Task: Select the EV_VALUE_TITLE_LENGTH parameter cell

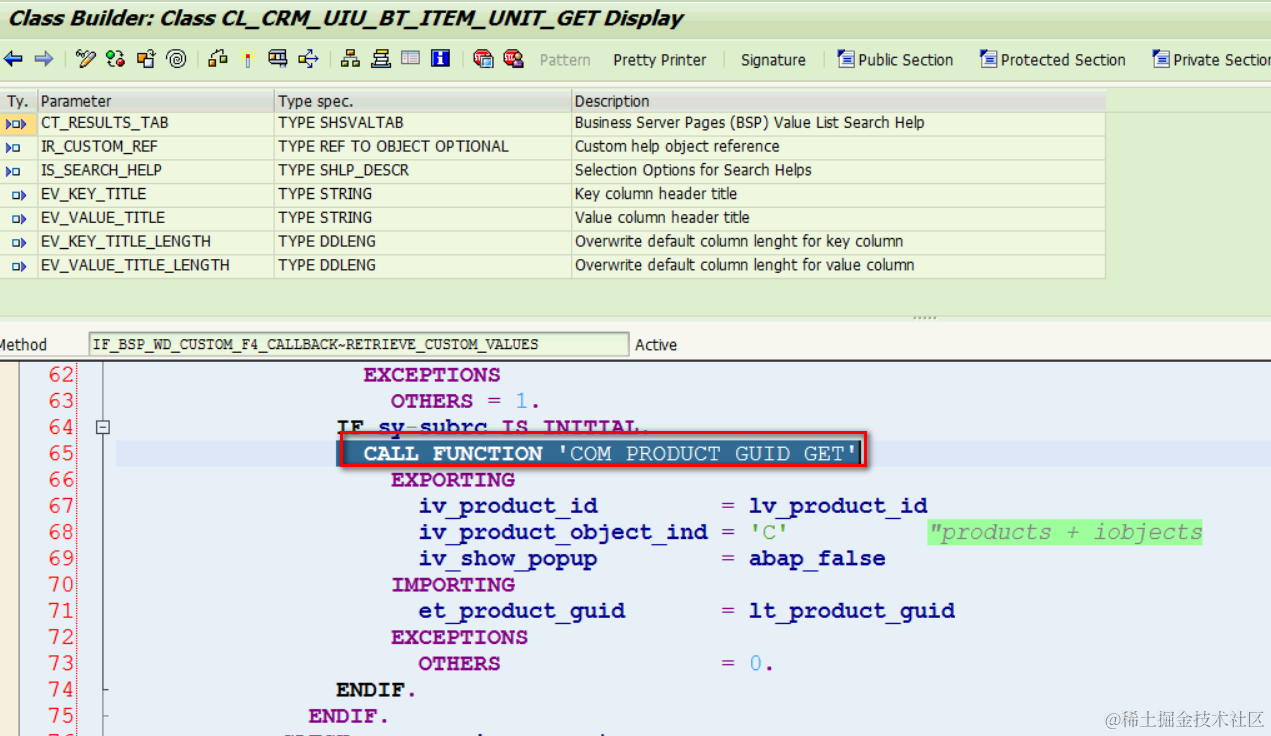Action: coord(155,265)
